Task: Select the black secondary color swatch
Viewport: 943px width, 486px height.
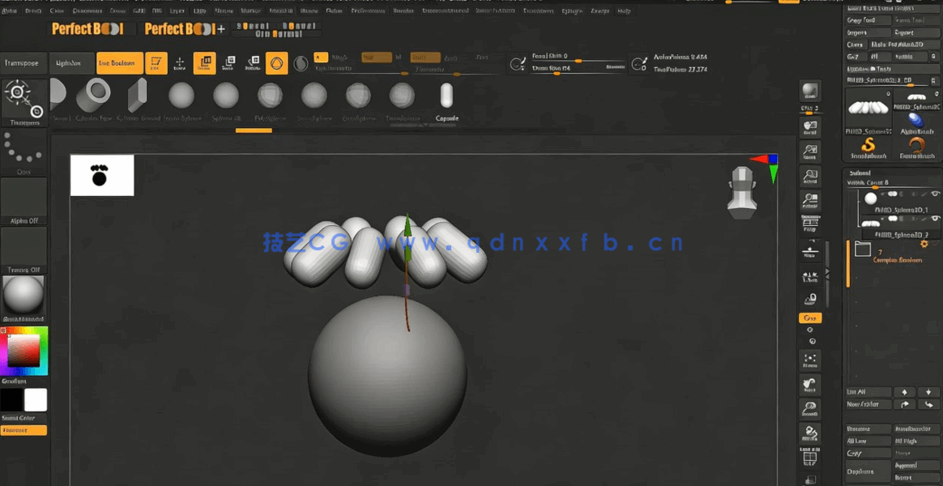Action: tap(11, 400)
